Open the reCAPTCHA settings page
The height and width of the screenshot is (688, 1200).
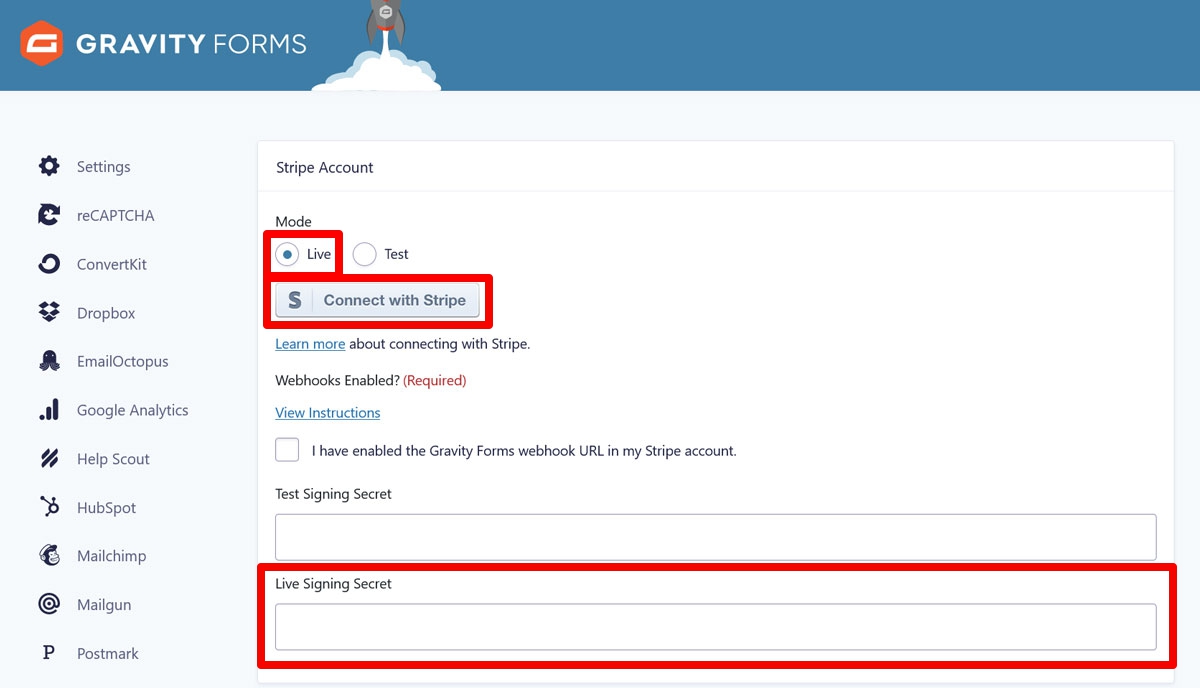pyautogui.click(x=116, y=215)
